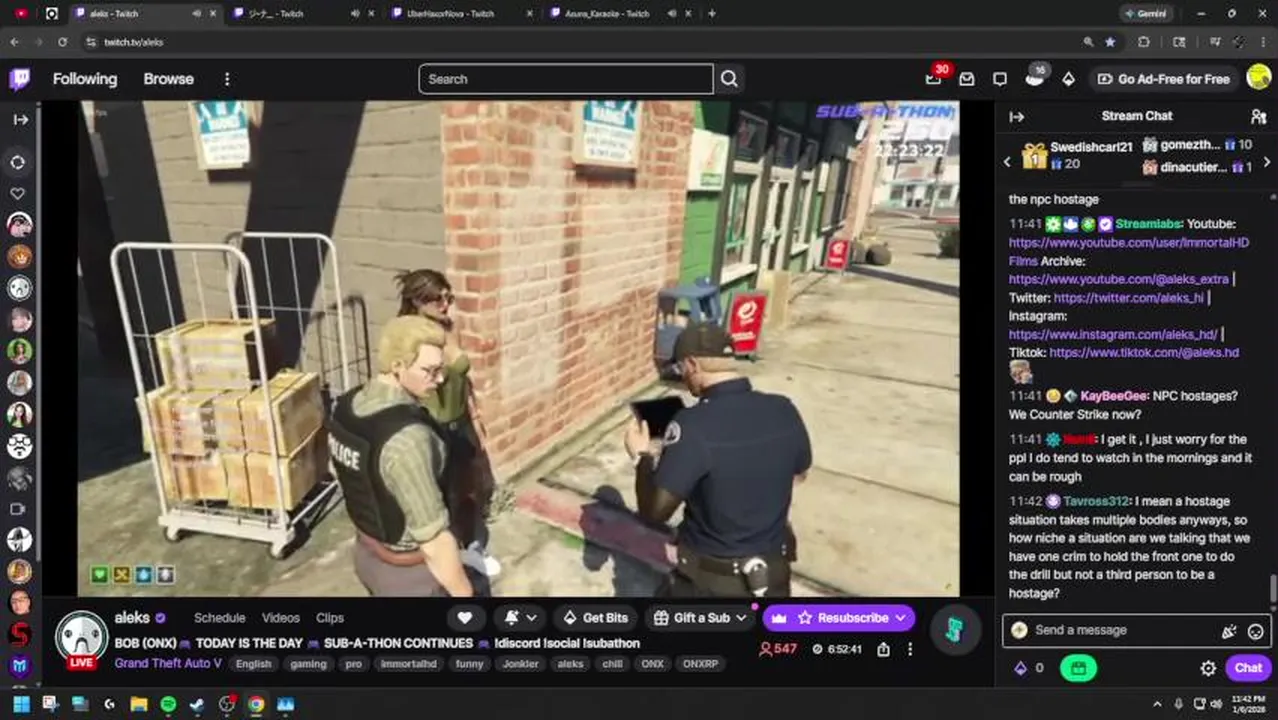Viewport: 1278px width, 720px height.
Task: Click the sidebar heart followed icon
Action: click(18, 193)
